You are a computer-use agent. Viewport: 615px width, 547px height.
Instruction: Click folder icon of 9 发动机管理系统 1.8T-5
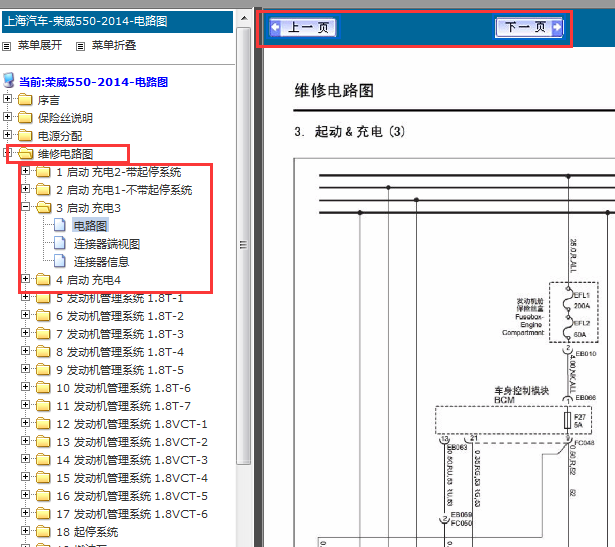43,370
